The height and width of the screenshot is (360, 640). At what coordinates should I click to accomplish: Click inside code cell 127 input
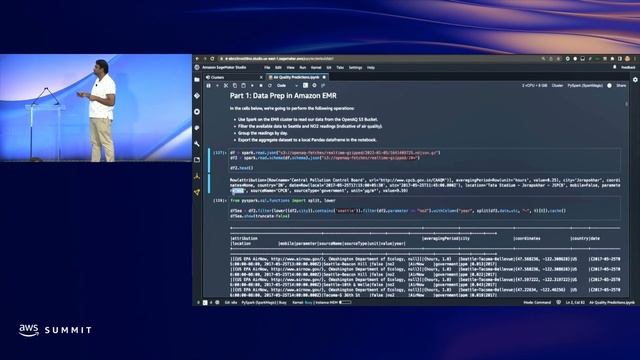(x=424, y=160)
